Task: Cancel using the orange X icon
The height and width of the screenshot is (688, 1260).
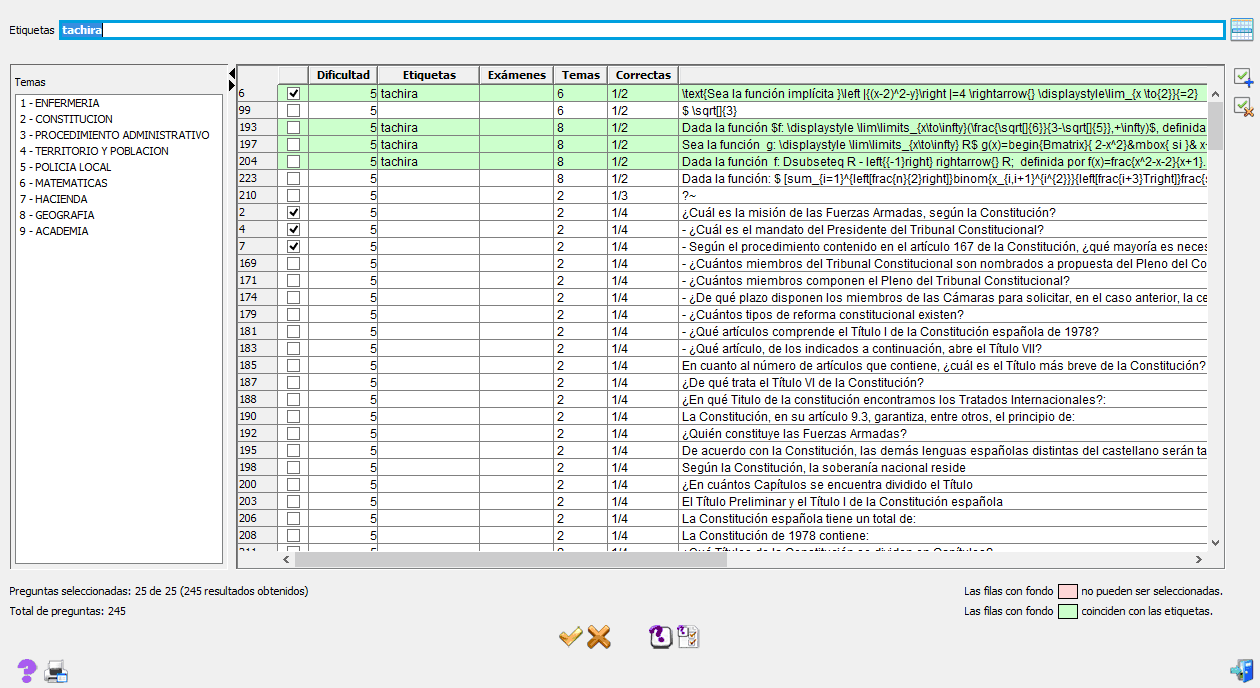Action: click(x=599, y=636)
